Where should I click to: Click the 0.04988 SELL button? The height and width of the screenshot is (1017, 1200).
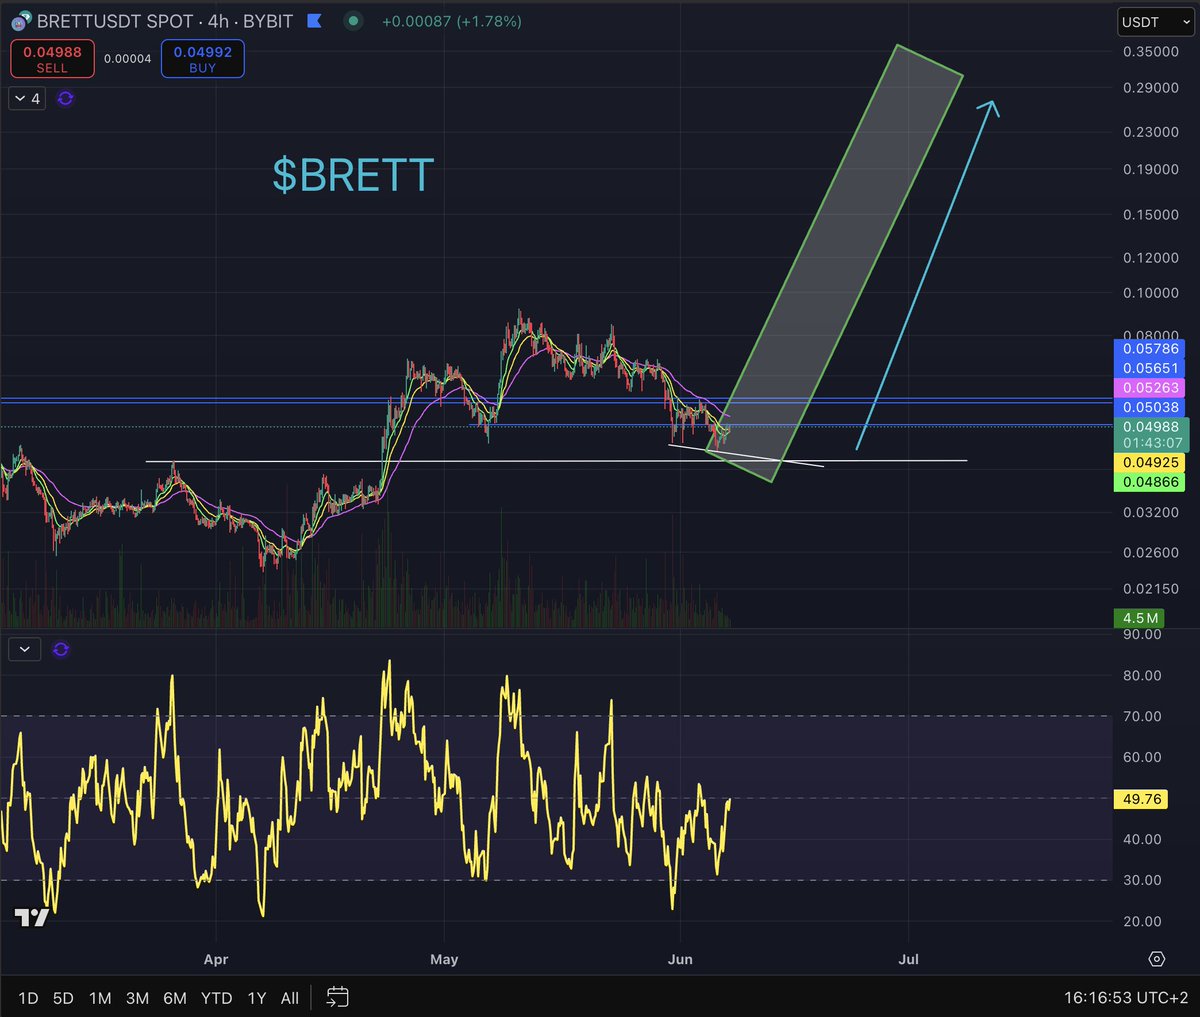[x=52, y=59]
